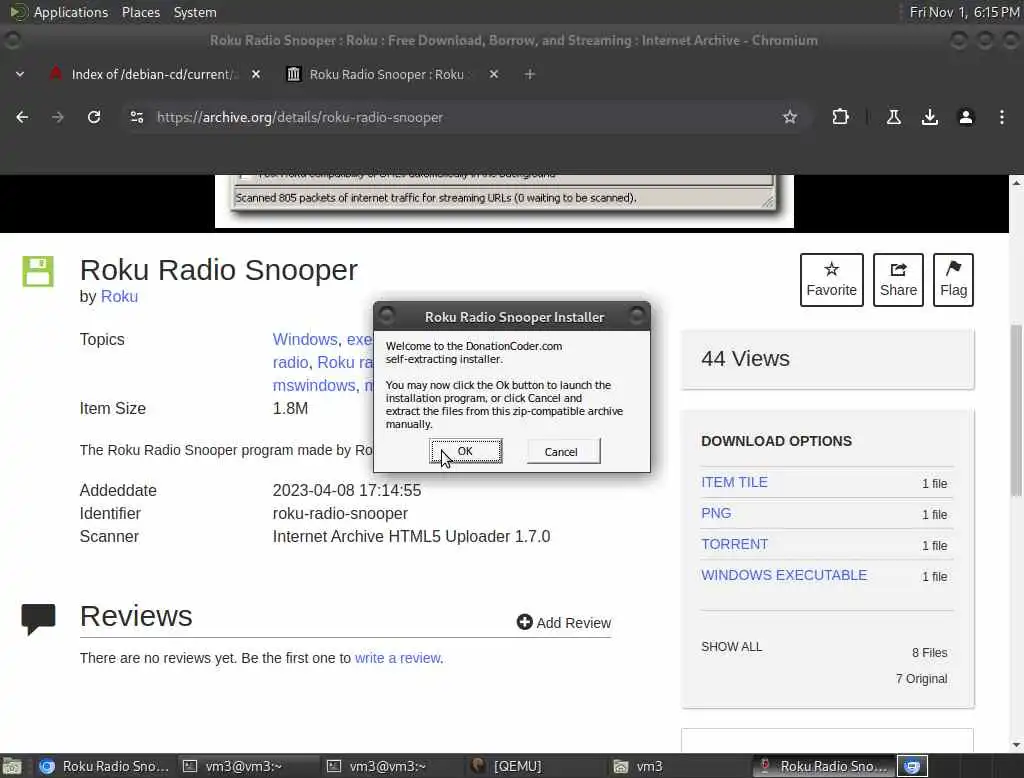Click Cancel in the installer dialog
Viewport: 1024px width, 778px height.
[562, 451]
